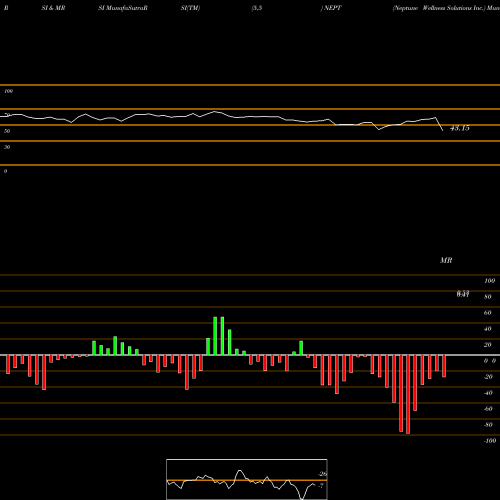Image resolution: width=500 pixels, height=500 pixels.
Task: Click the MR axis label 40
Action: [488, 329]
